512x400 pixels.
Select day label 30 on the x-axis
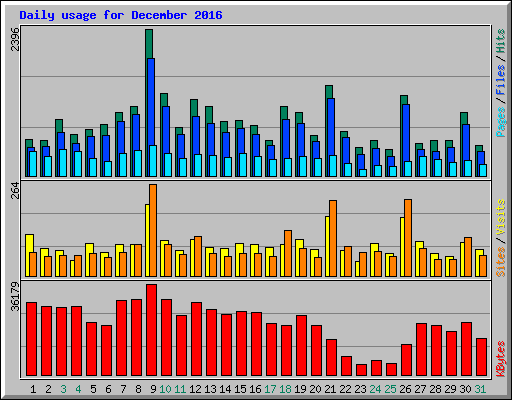pos(465,389)
